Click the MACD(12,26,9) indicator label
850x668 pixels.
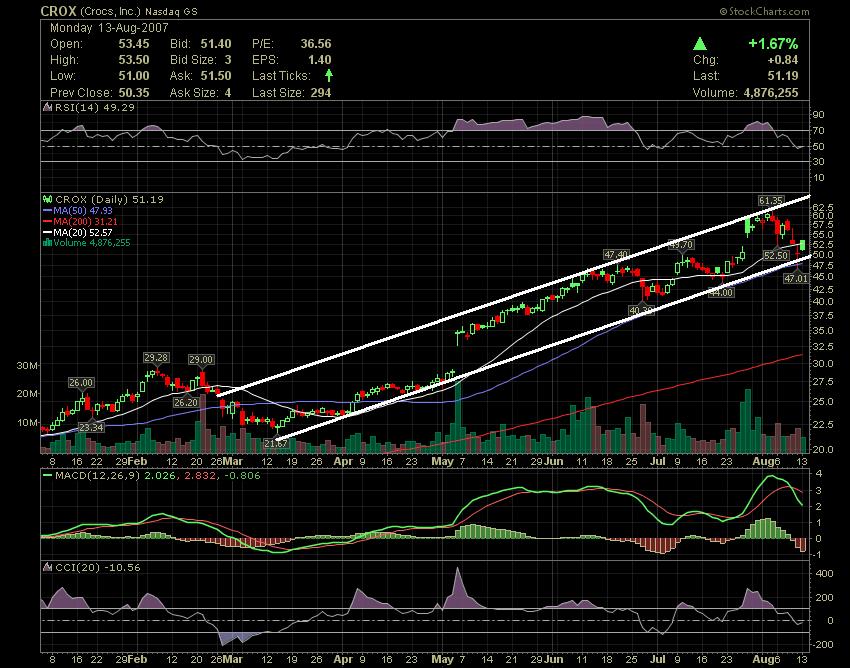[98, 476]
